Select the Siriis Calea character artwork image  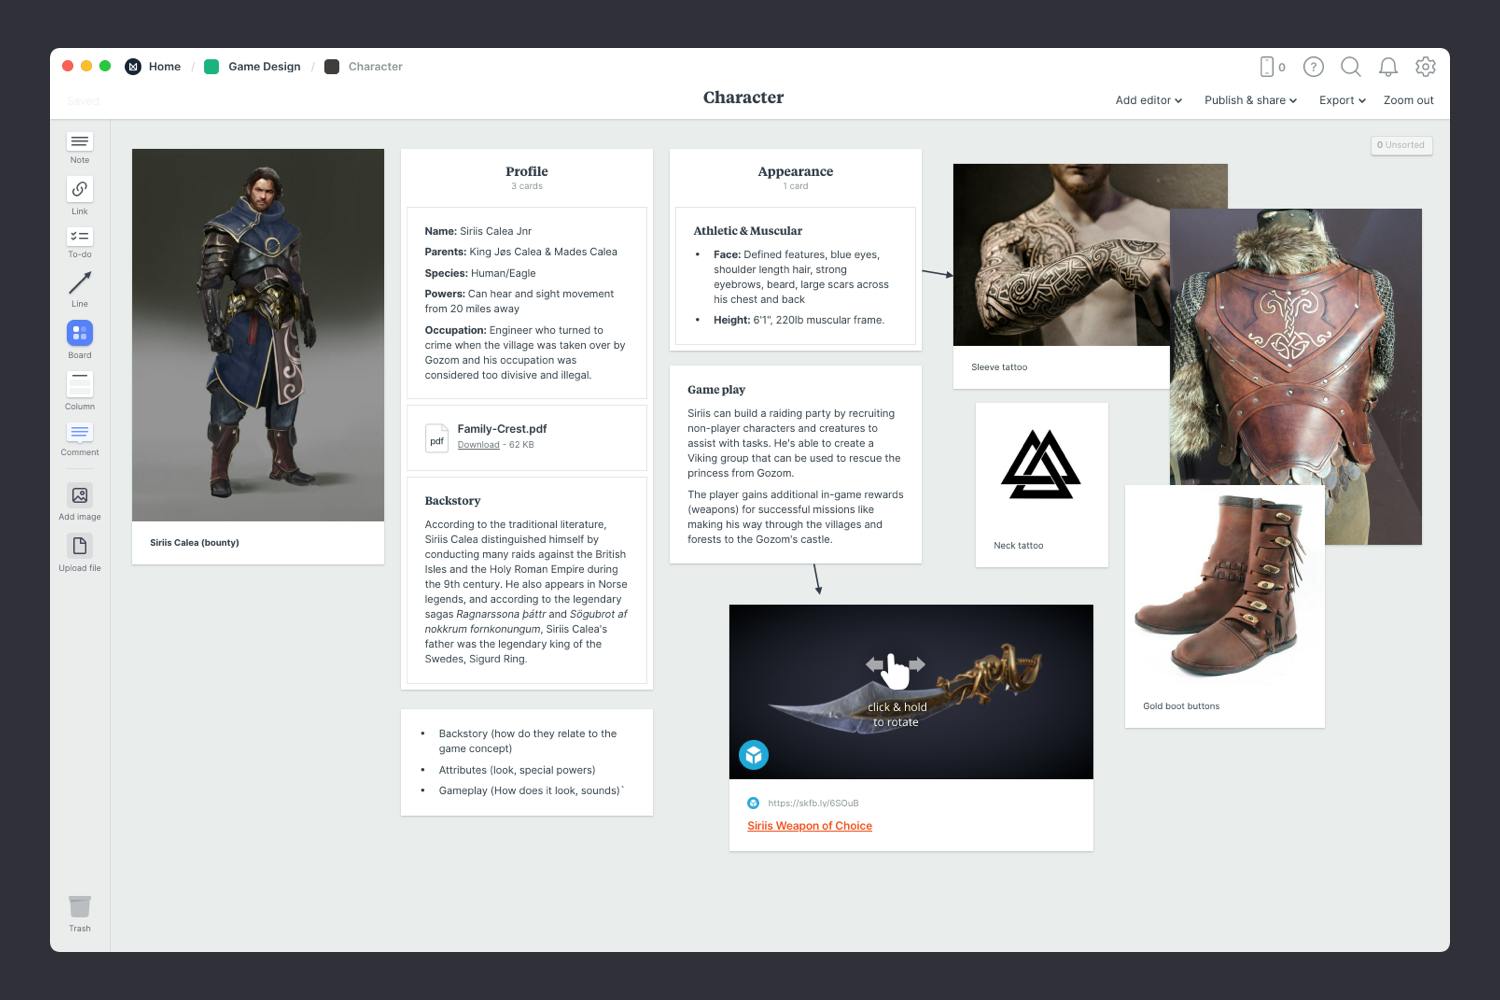[x=258, y=335]
